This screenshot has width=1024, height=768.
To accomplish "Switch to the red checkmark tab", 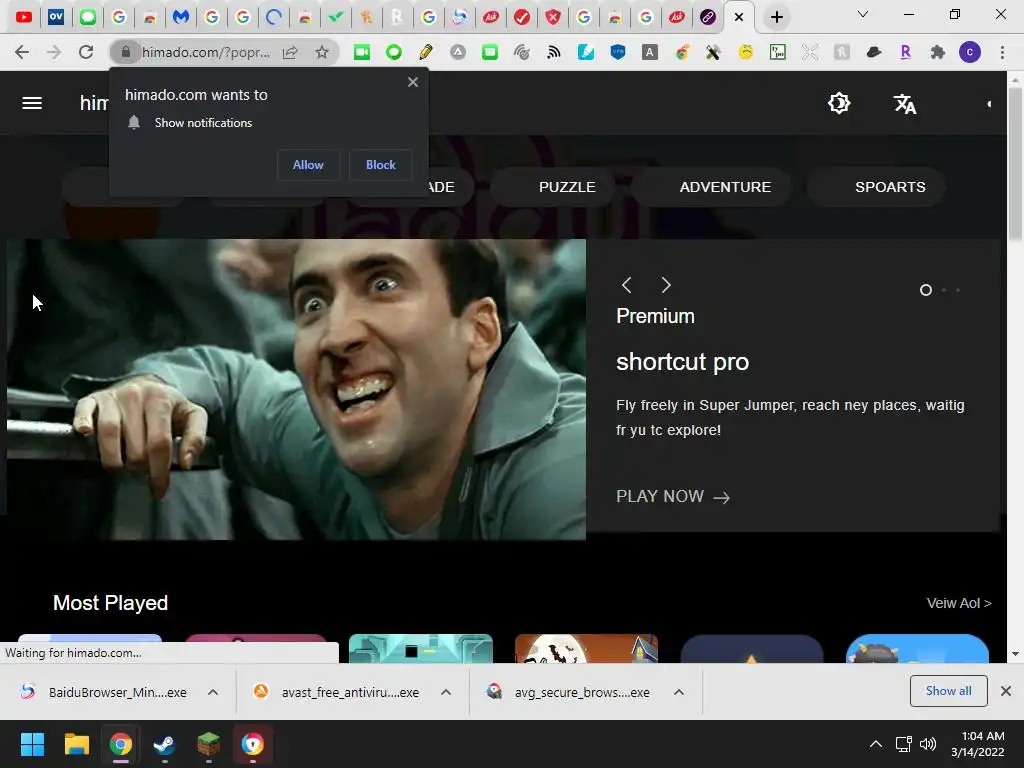I will point(522,17).
